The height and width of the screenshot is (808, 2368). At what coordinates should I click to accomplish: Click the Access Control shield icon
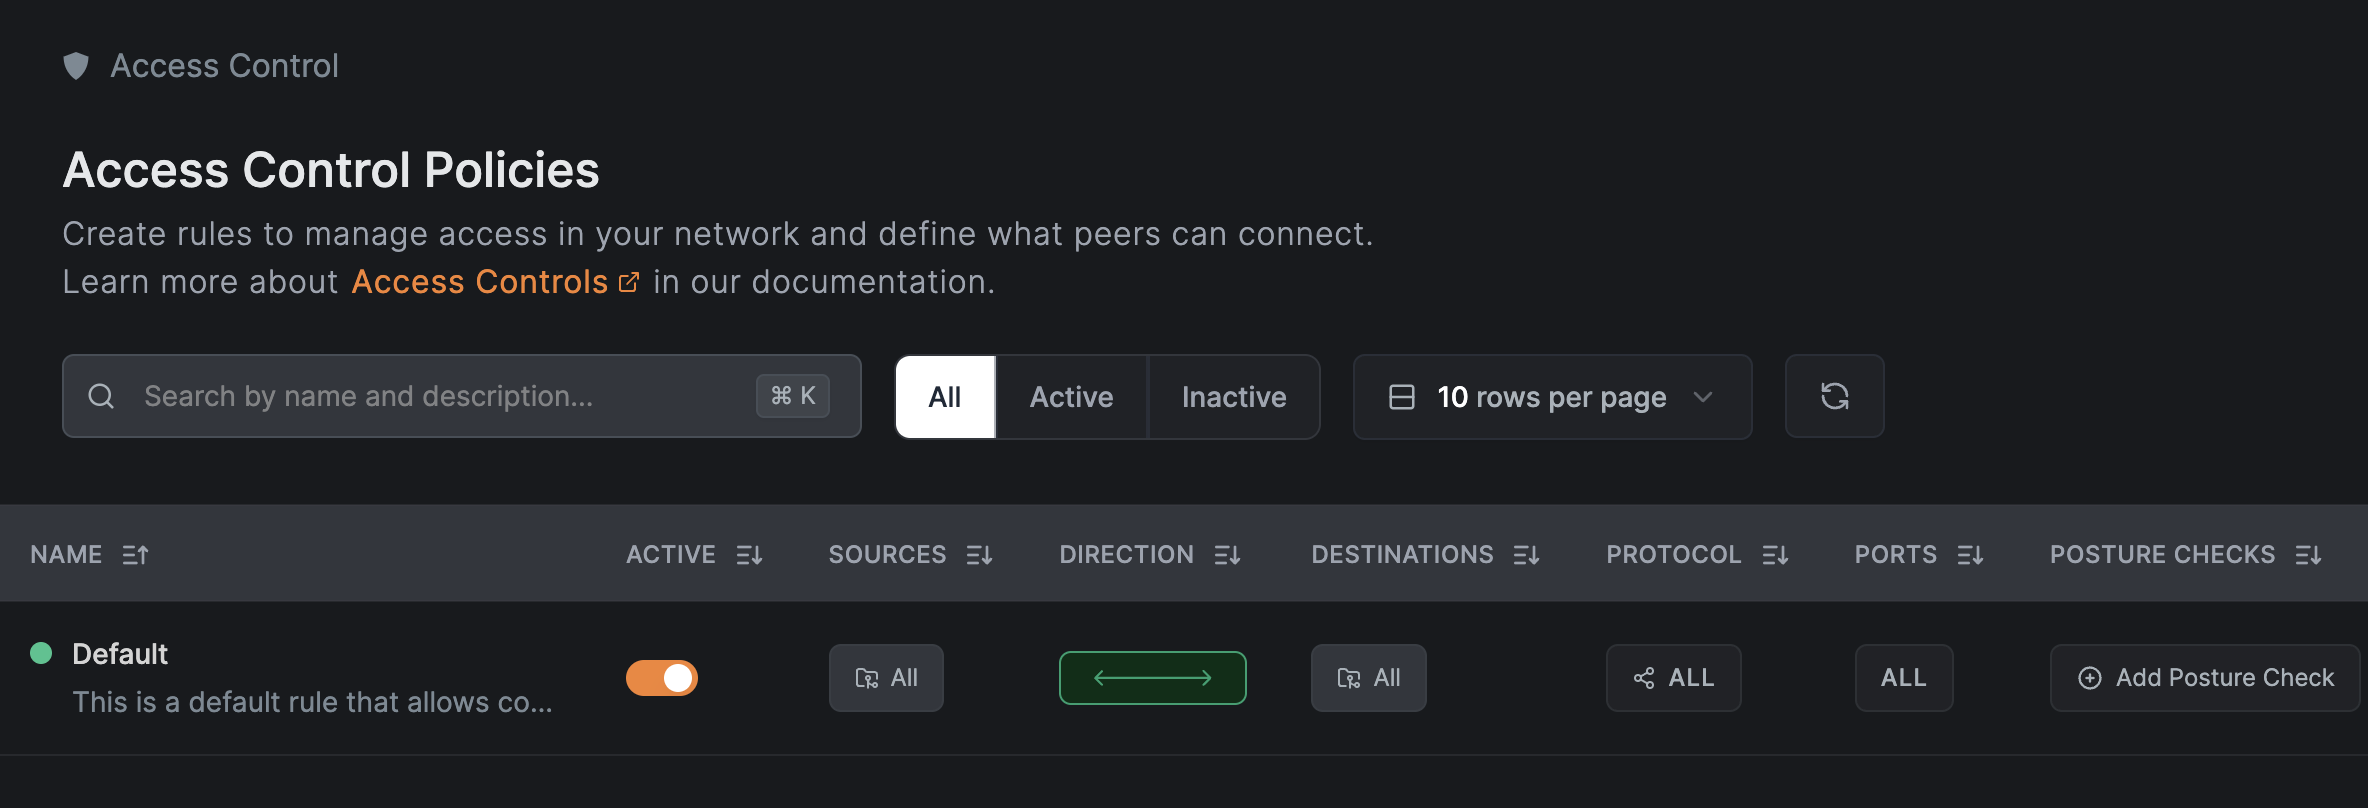click(x=76, y=66)
